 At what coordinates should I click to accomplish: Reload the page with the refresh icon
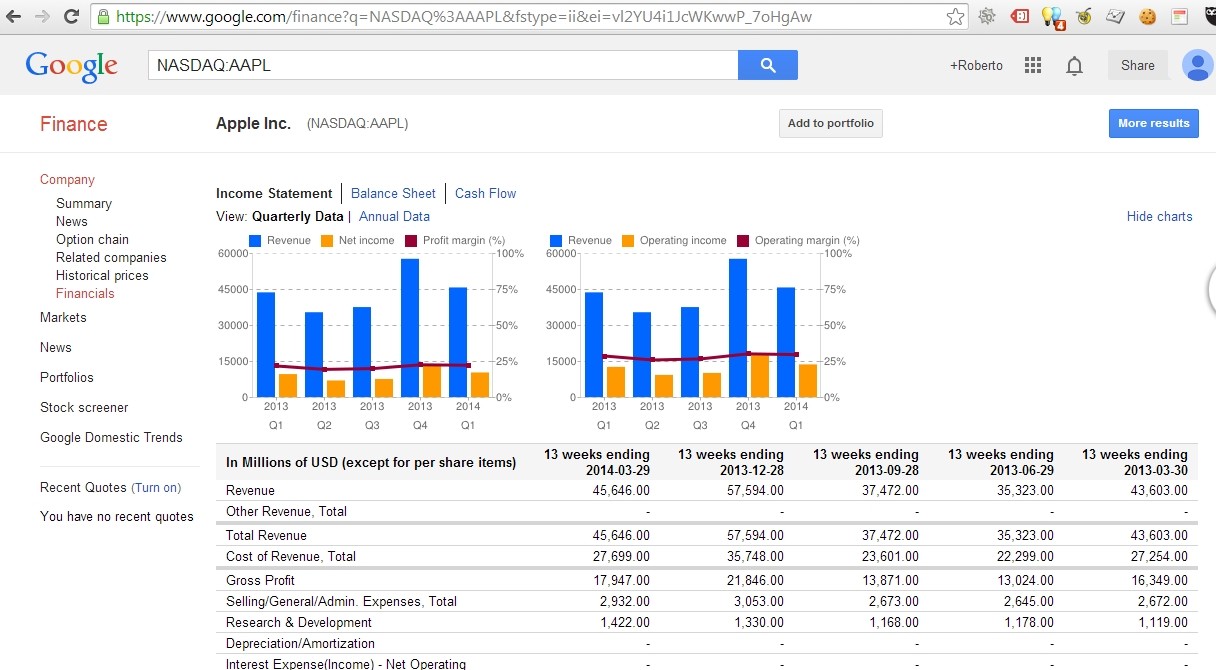[x=71, y=17]
